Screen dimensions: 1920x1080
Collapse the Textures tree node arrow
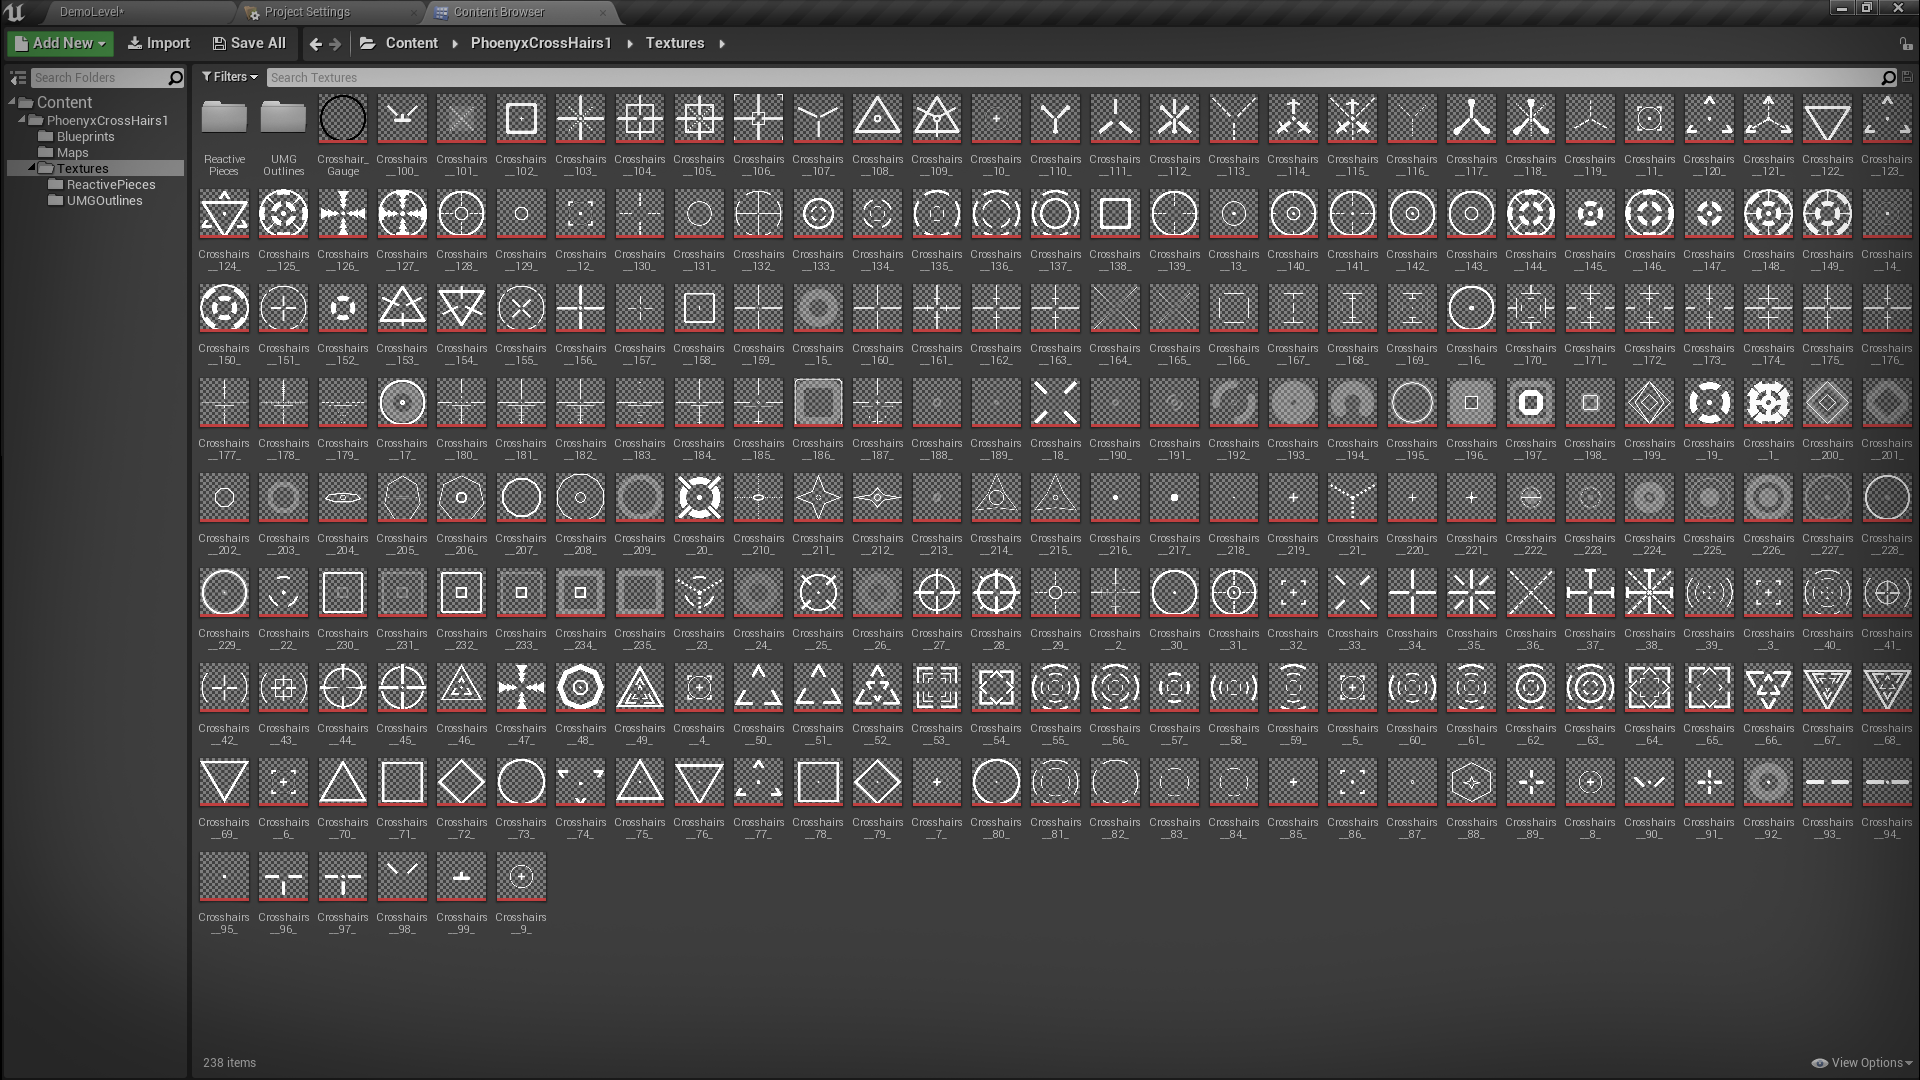coord(32,168)
